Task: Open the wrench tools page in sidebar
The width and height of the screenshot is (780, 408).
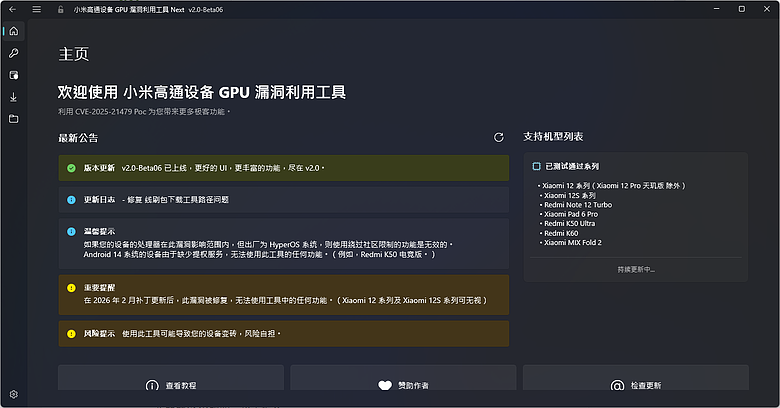Action: tap(13, 53)
